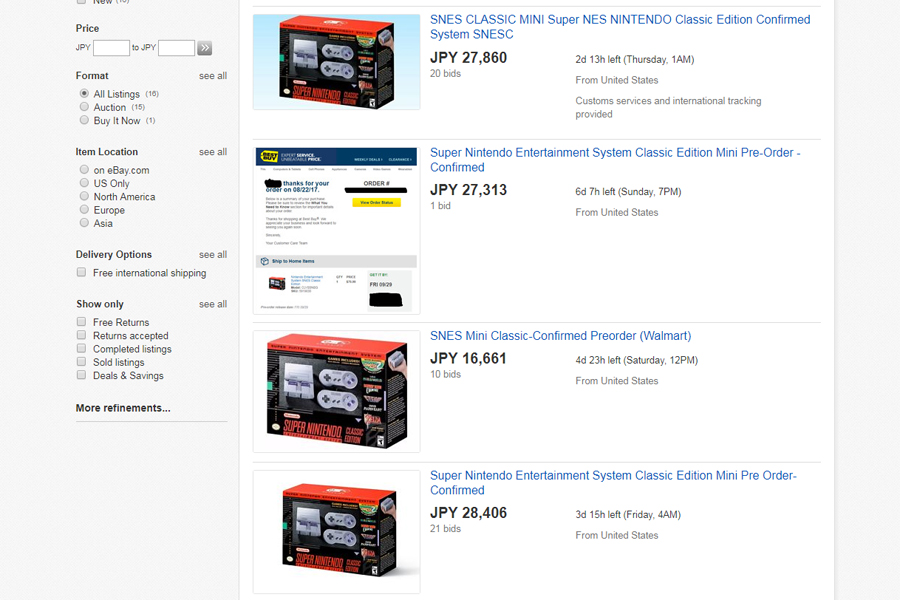The height and width of the screenshot is (600, 900).
Task: Click '6d 7h left (Sunday, 7PM)' time text
Action: tap(629, 192)
